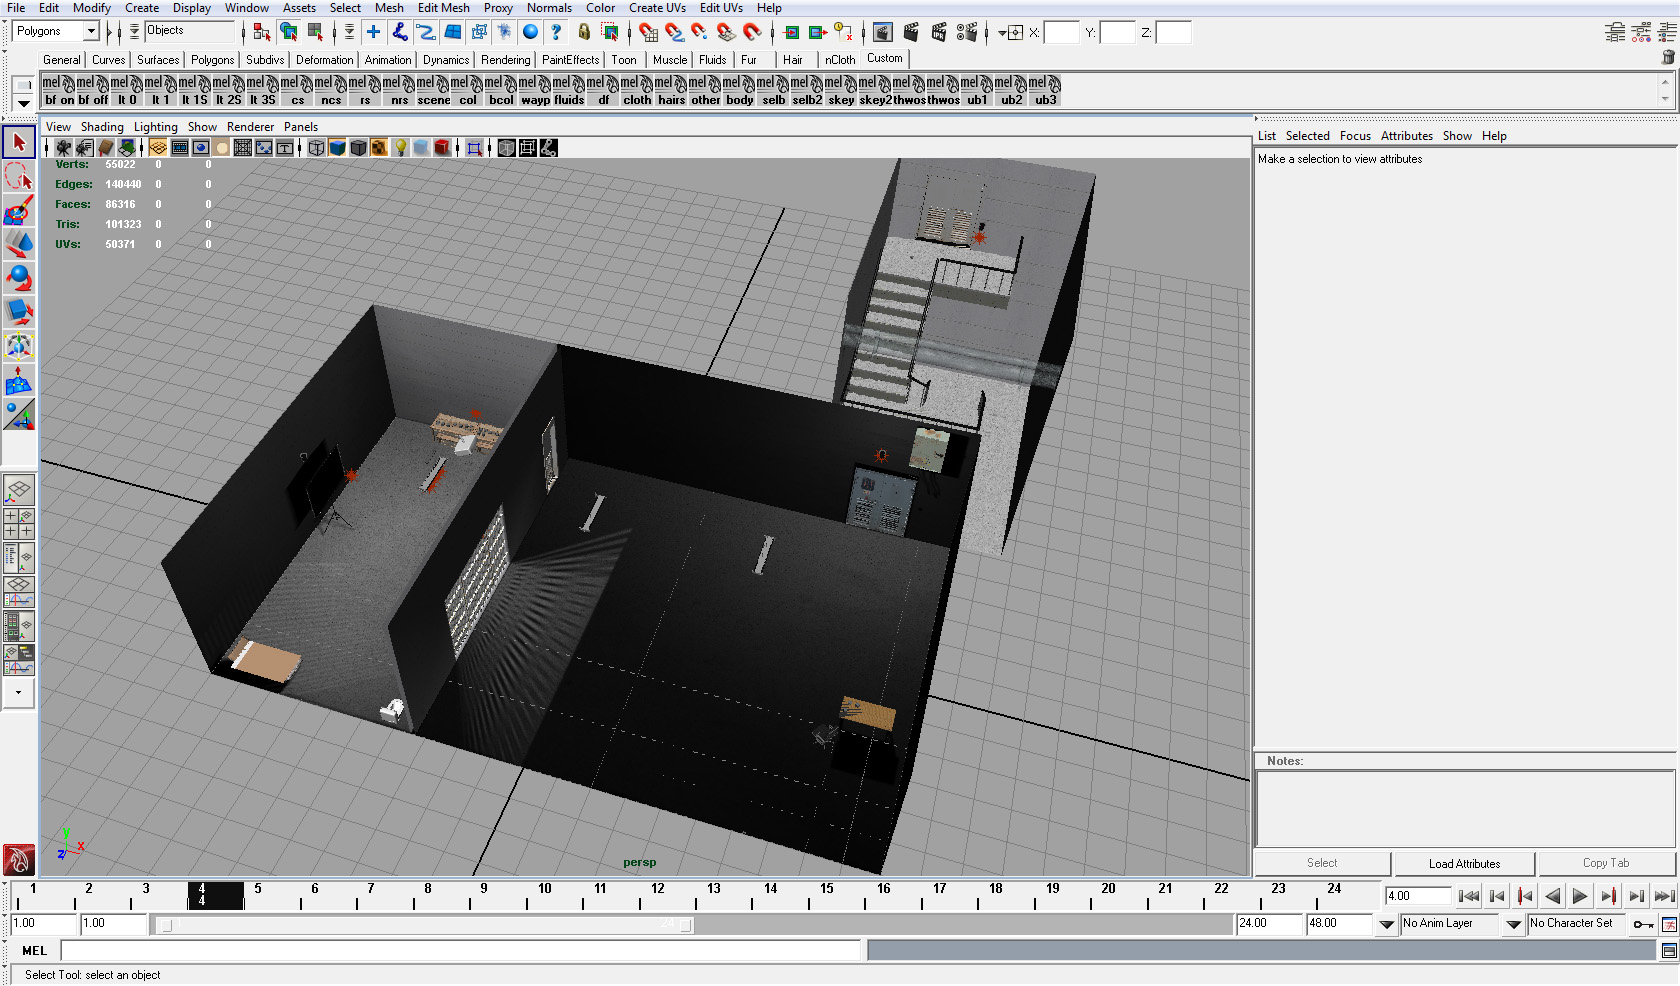Open shelf menu down arrow
This screenshot has width=1680, height=986.
tap(24, 102)
